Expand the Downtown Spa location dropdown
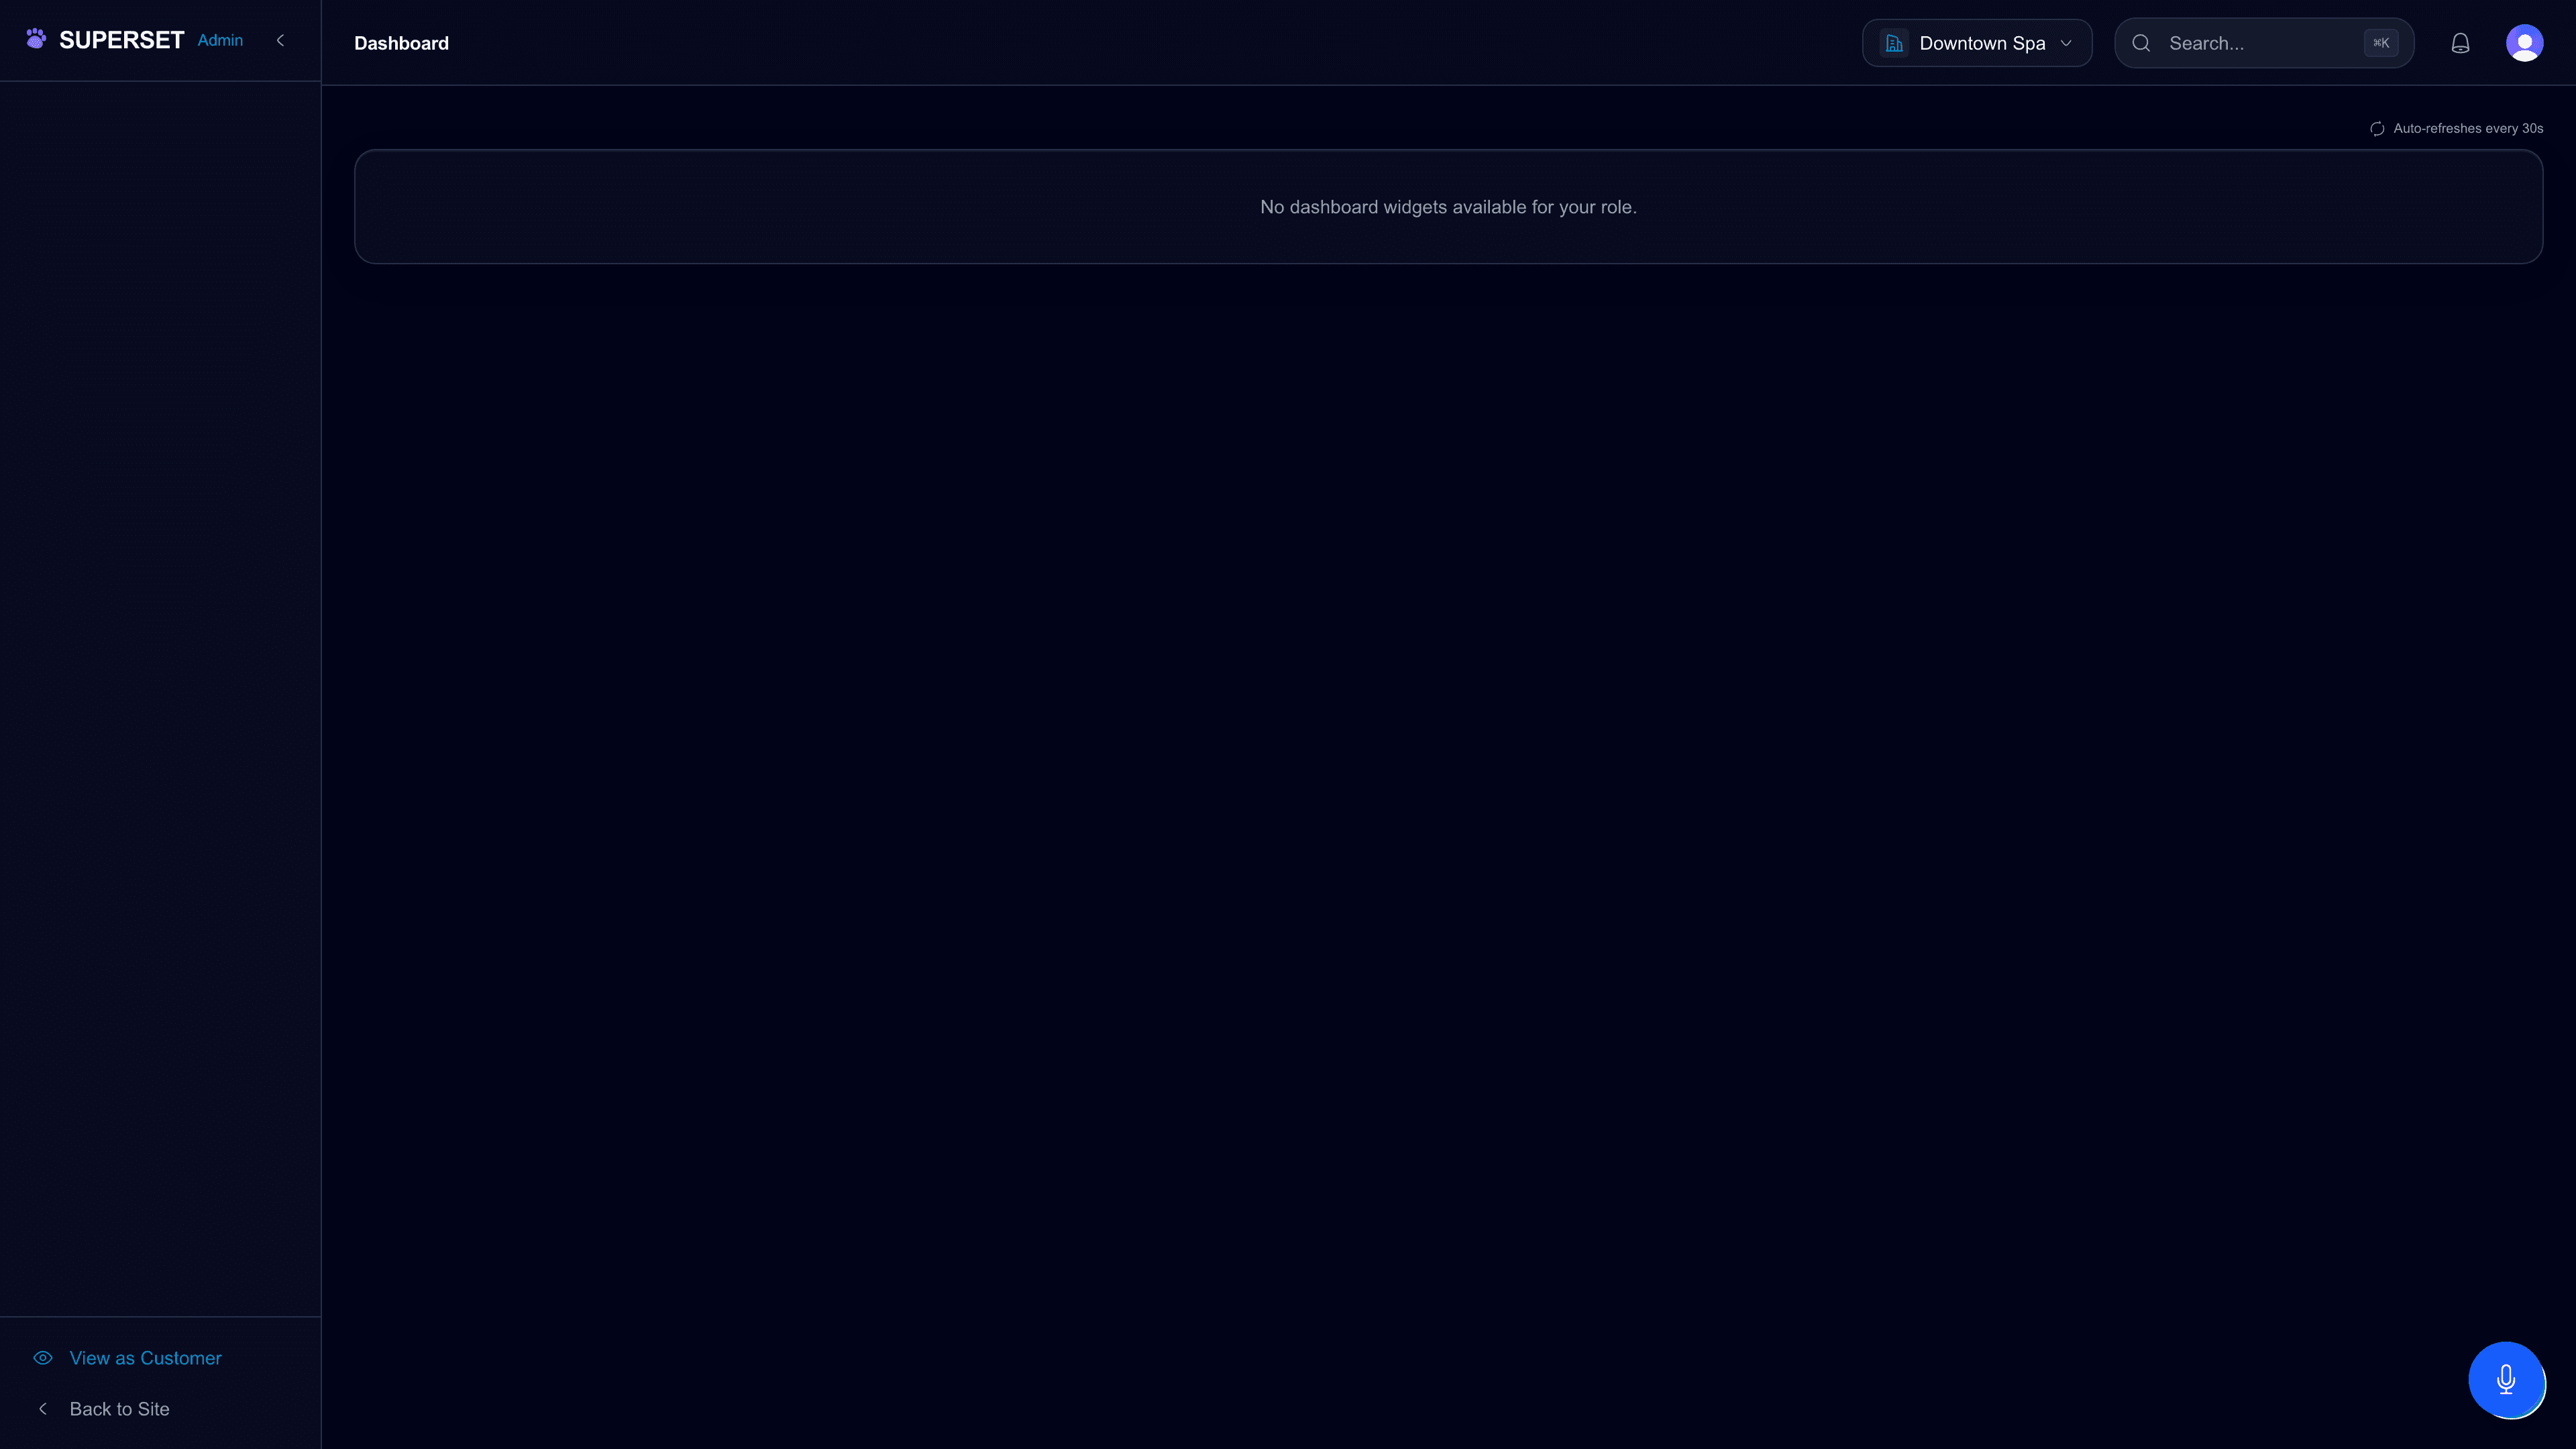The width and height of the screenshot is (2576, 1449). pyautogui.click(x=1976, y=42)
